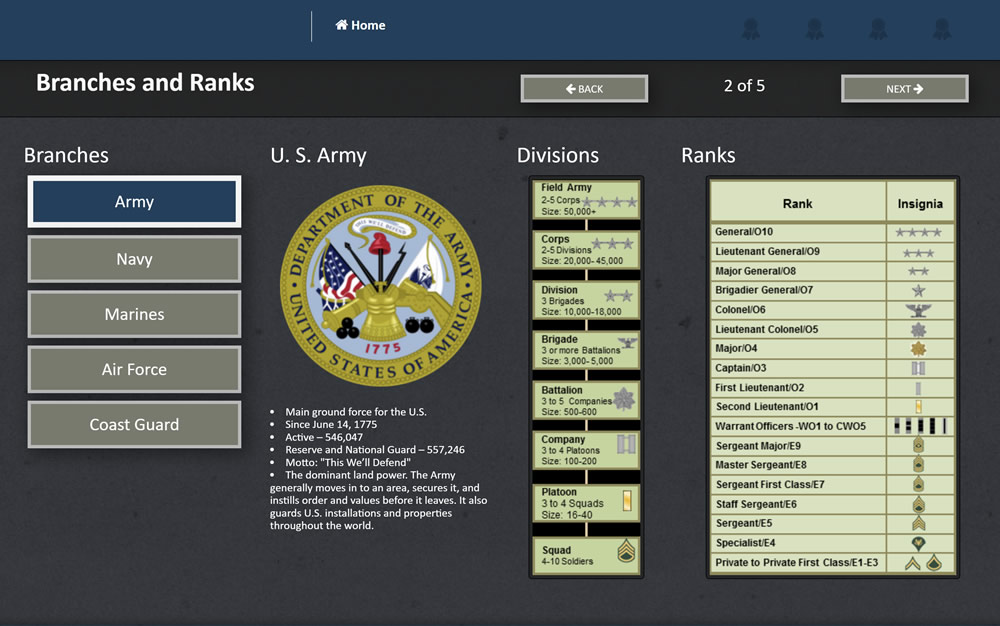Click the Sergeant Major/E9 rank row
This screenshot has height=626, width=1000.
tap(798, 446)
